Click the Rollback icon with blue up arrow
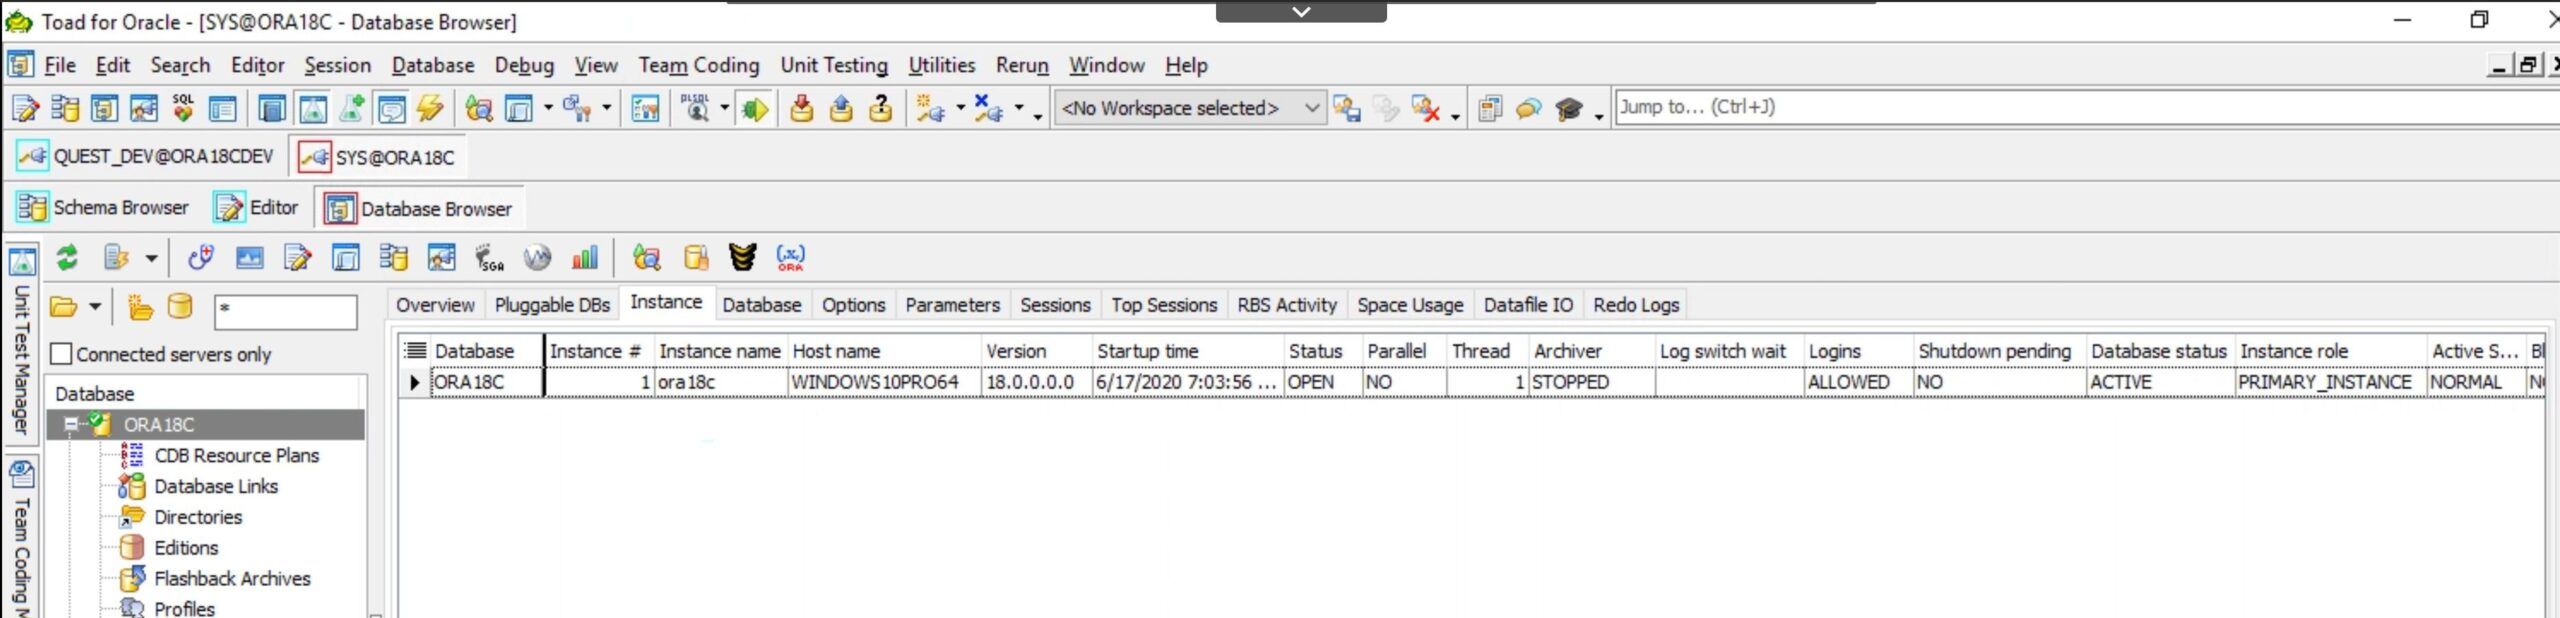The height and width of the screenshot is (618, 2560). tap(841, 108)
